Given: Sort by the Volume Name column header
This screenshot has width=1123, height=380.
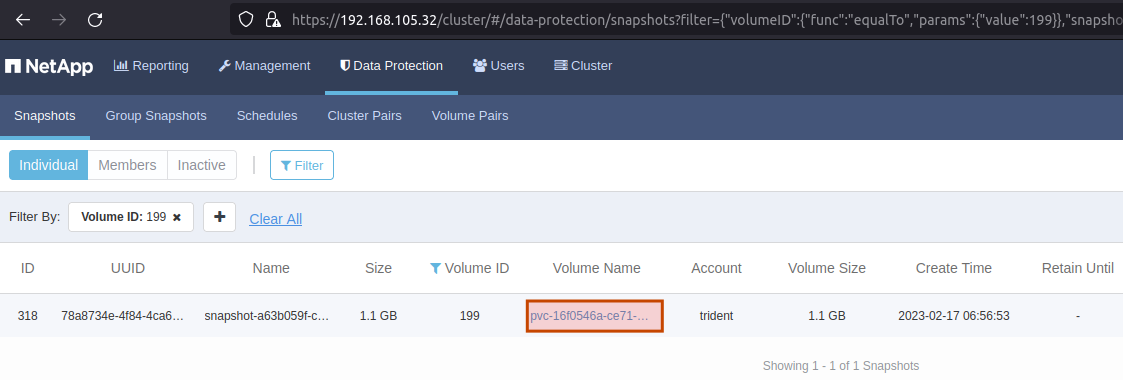Looking at the screenshot, I should [597, 268].
